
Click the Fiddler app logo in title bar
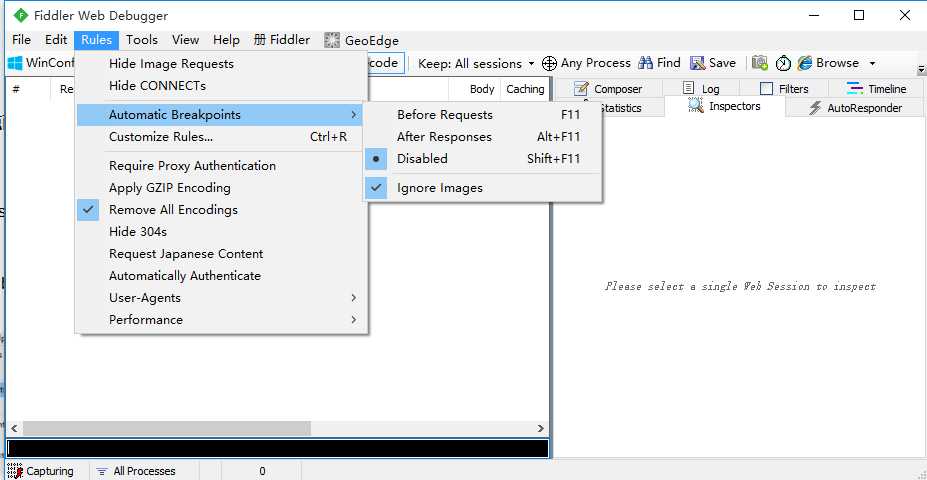click(21, 15)
